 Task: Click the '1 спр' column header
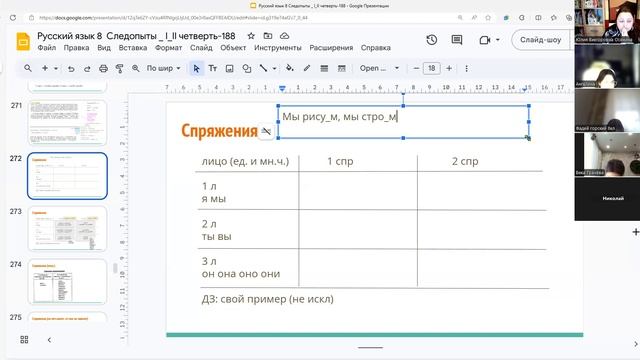tap(340, 161)
